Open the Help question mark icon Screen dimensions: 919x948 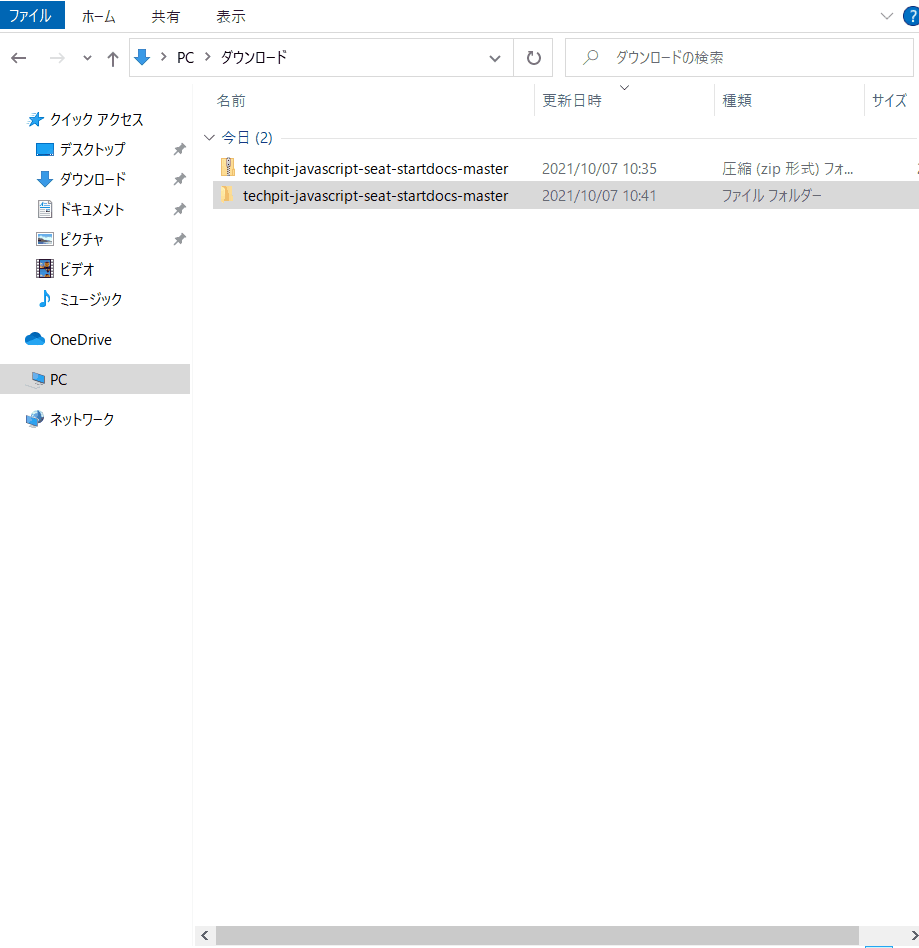coord(911,16)
